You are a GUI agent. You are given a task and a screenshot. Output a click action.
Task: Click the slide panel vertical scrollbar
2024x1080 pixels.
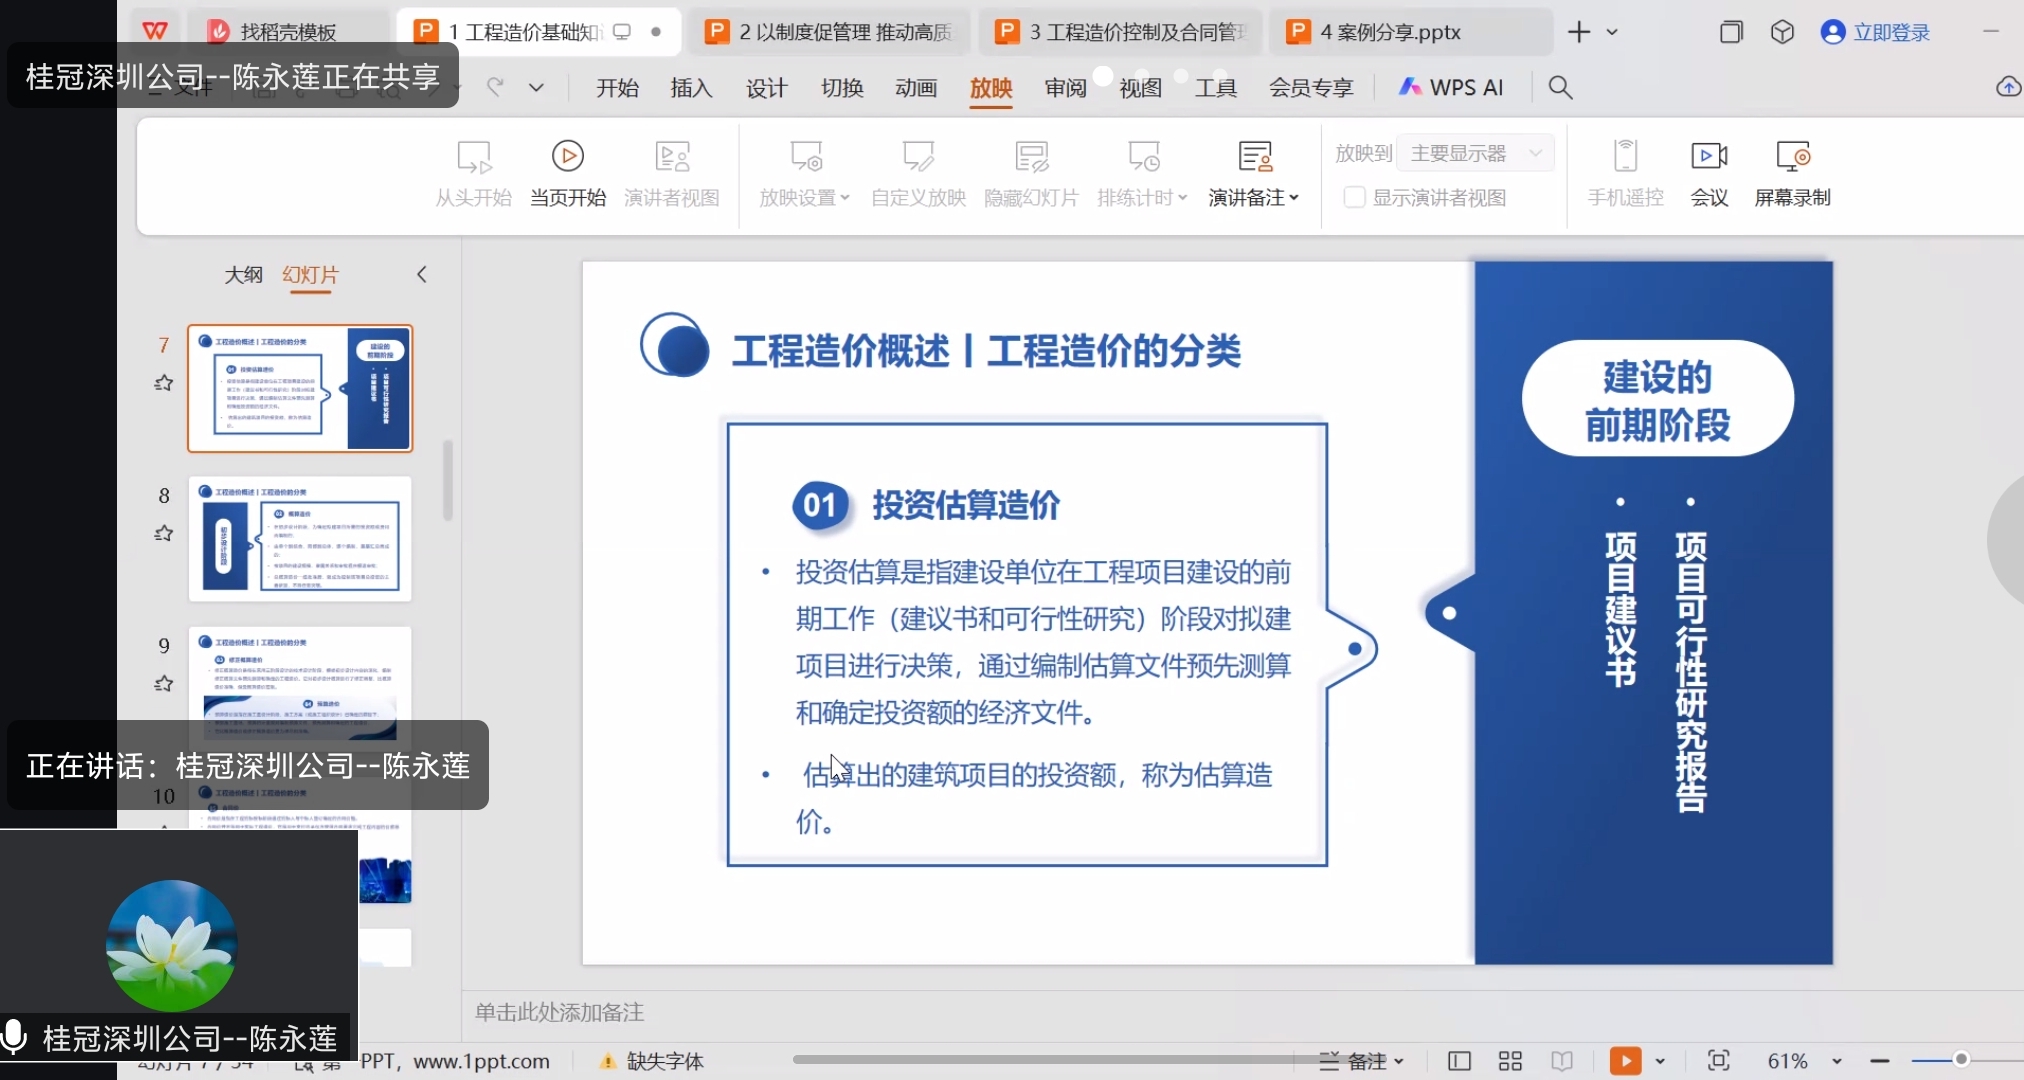[x=448, y=480]
